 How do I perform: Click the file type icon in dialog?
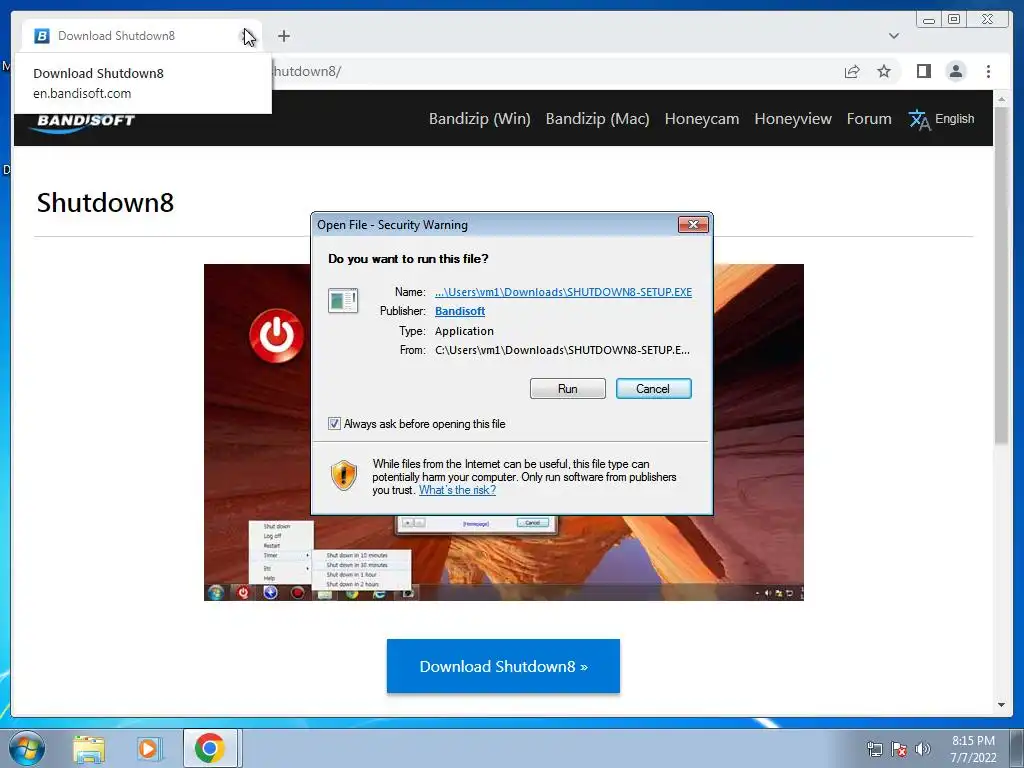coord(343,301)
